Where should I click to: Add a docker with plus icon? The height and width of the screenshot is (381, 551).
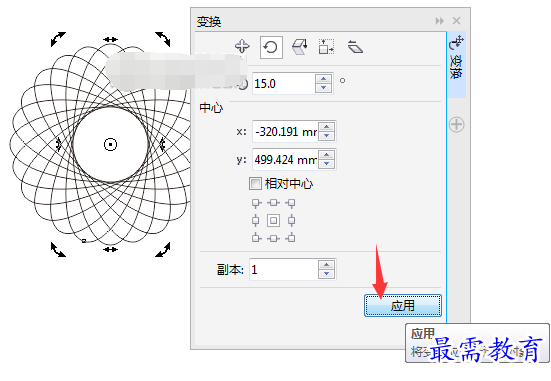point(456,124)
